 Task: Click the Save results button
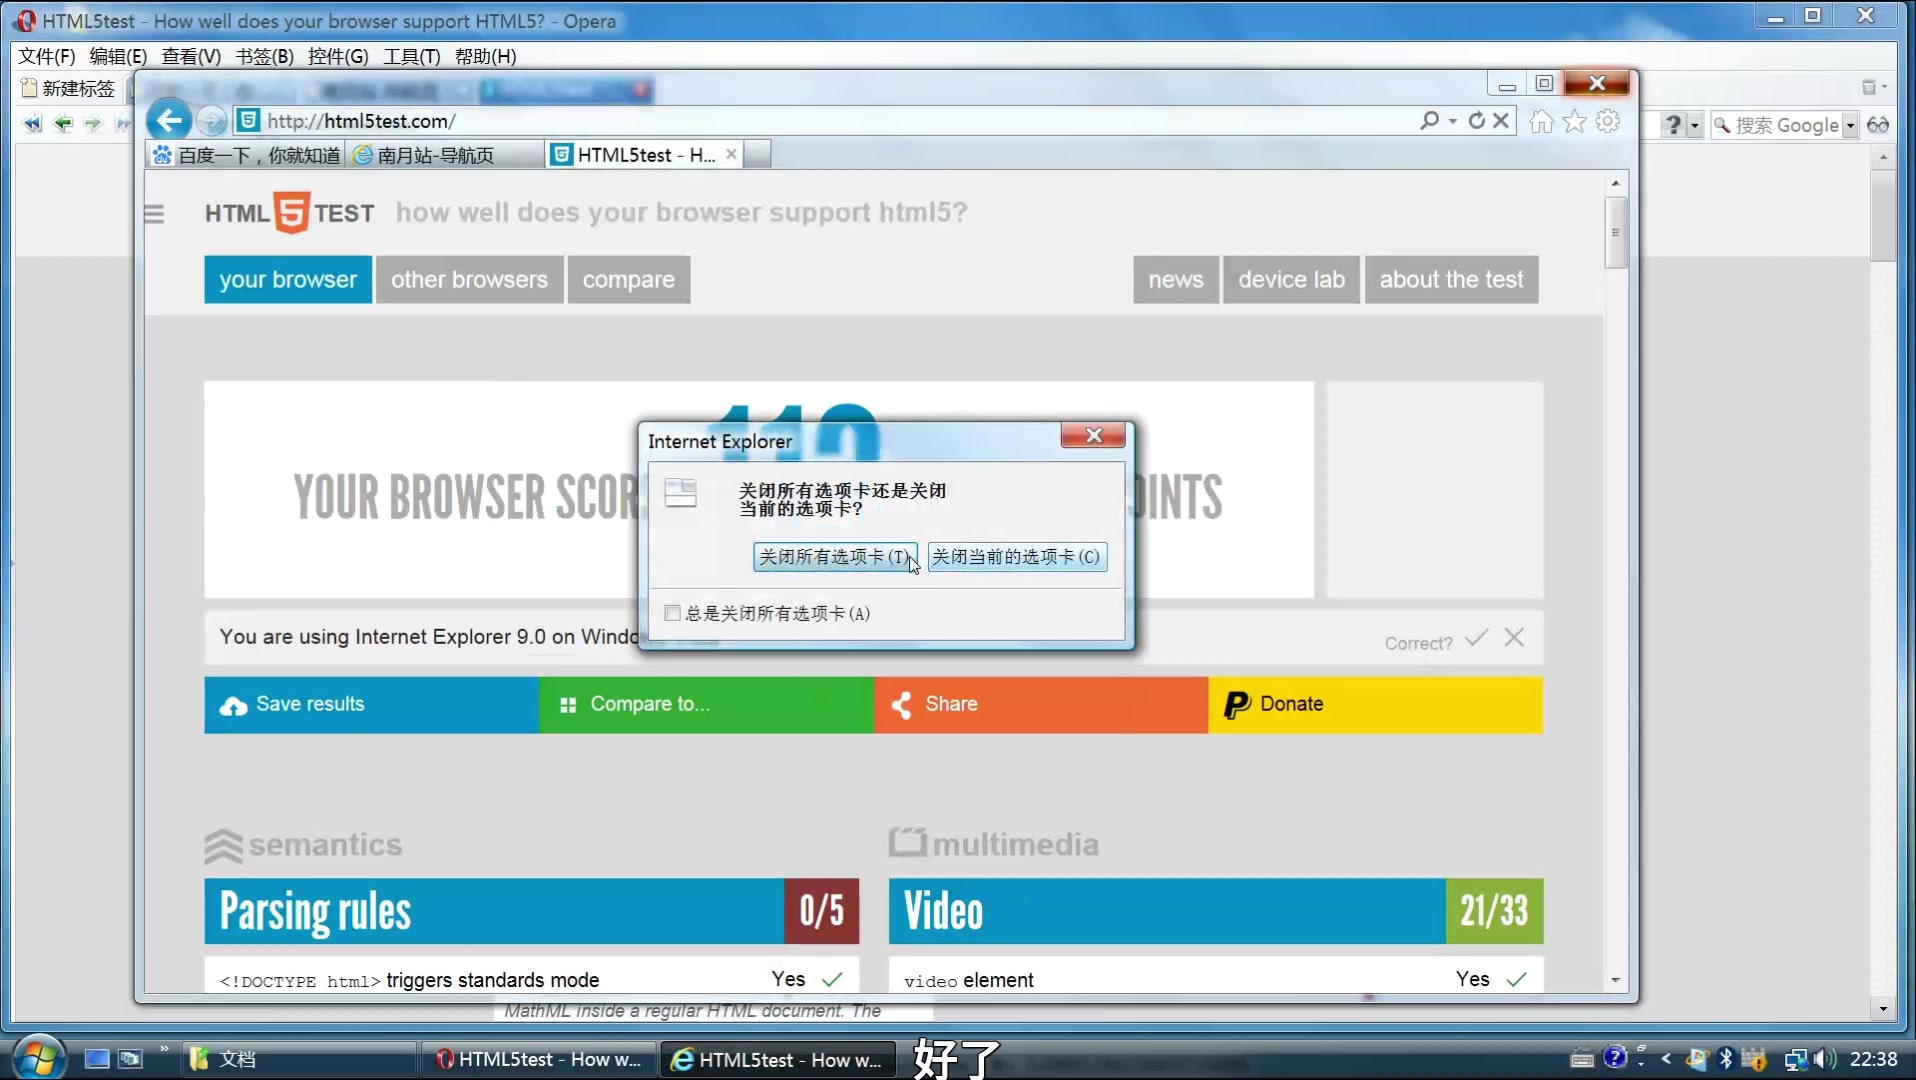[371, 705]
